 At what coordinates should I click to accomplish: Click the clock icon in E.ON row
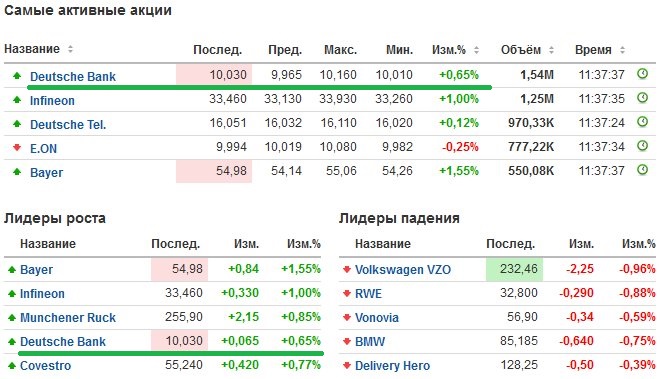pos(642,146)
